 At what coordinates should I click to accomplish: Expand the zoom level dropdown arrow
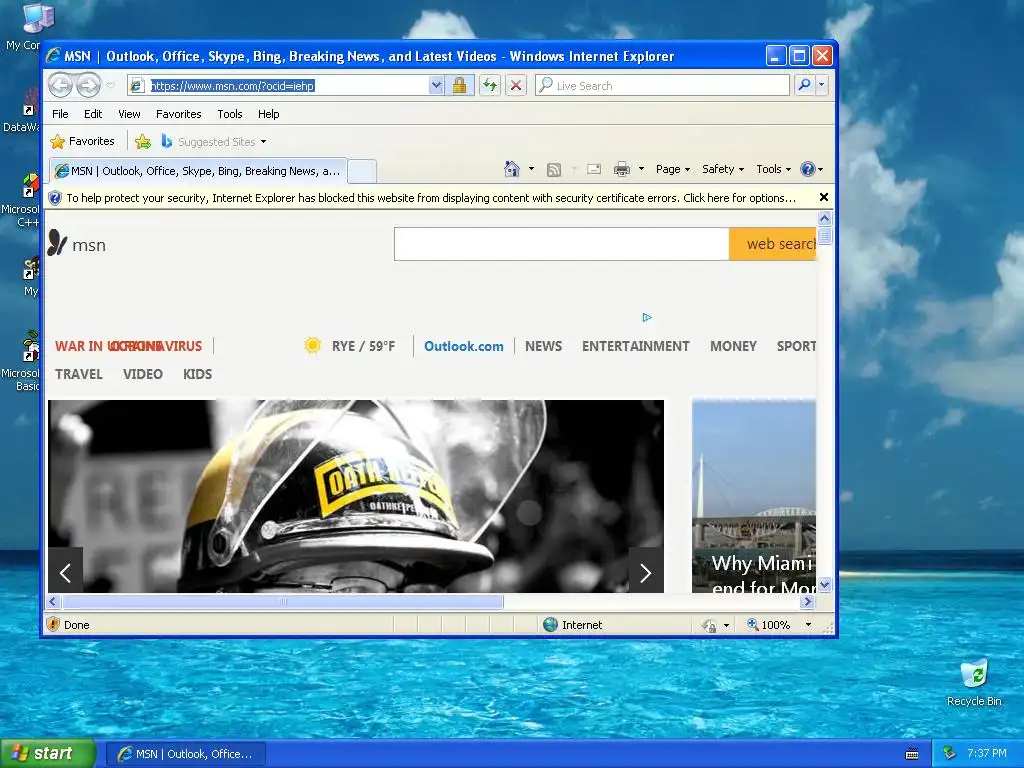tap(808, 624)
